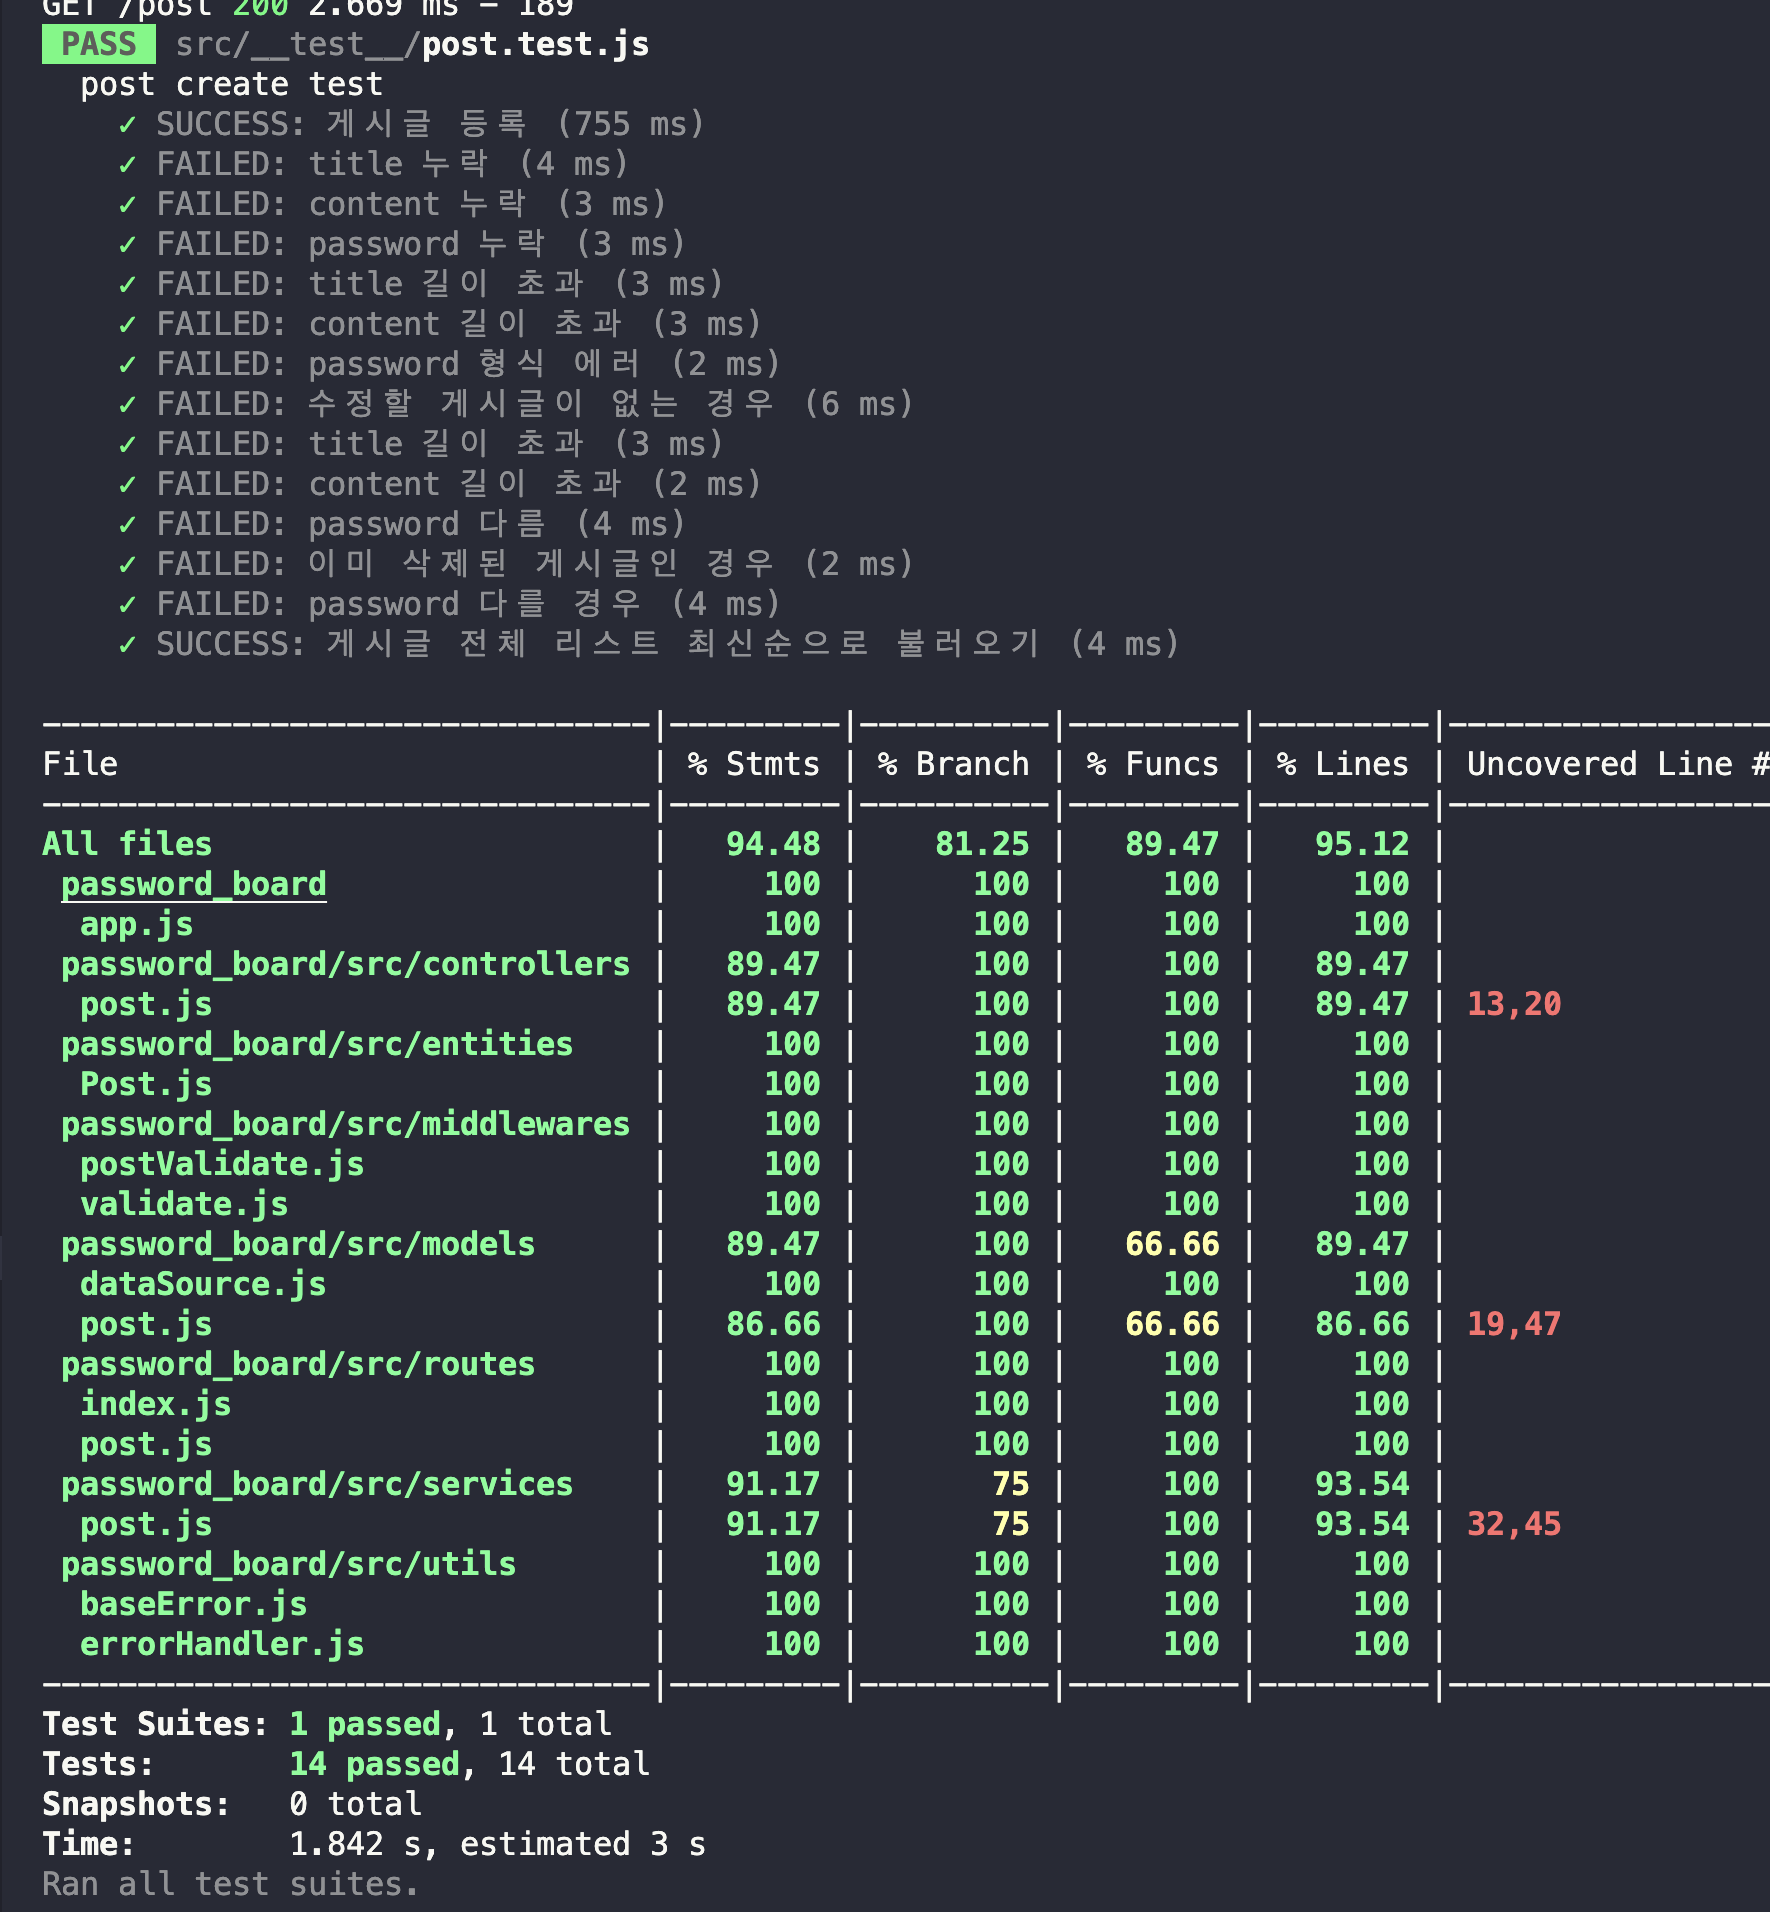Select the post.test.js filename in the PASS line
The height and width of the screenshot is (1912, 1770).
535,43
